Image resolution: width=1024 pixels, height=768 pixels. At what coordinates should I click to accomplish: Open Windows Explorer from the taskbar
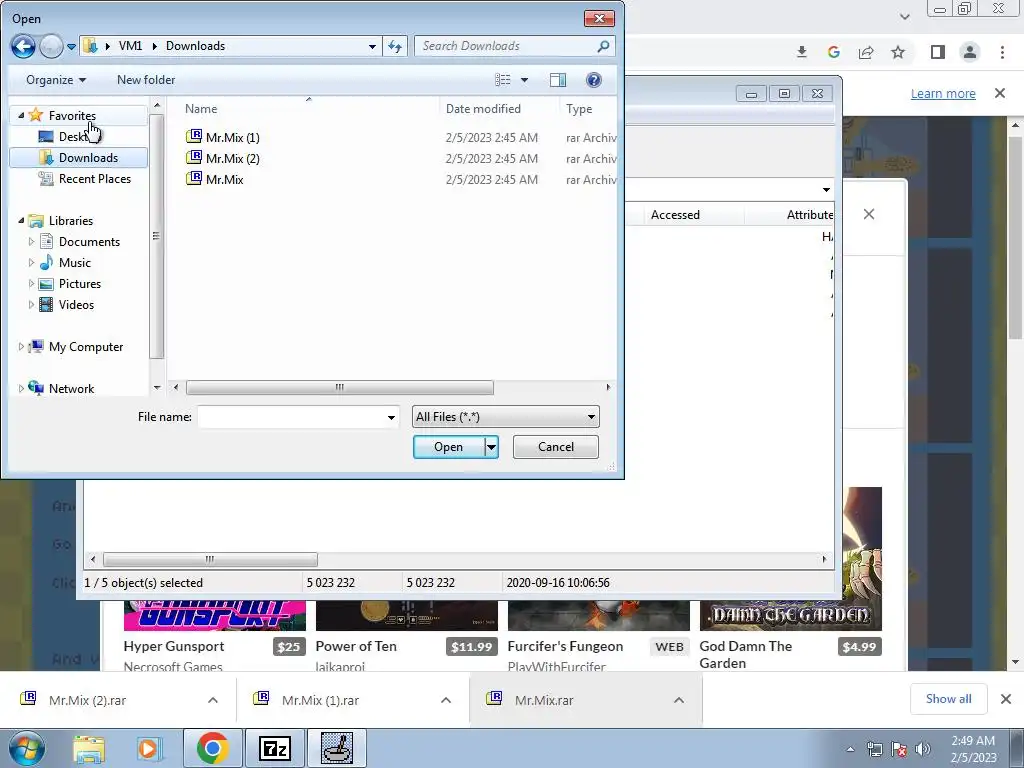click(89, 748)
